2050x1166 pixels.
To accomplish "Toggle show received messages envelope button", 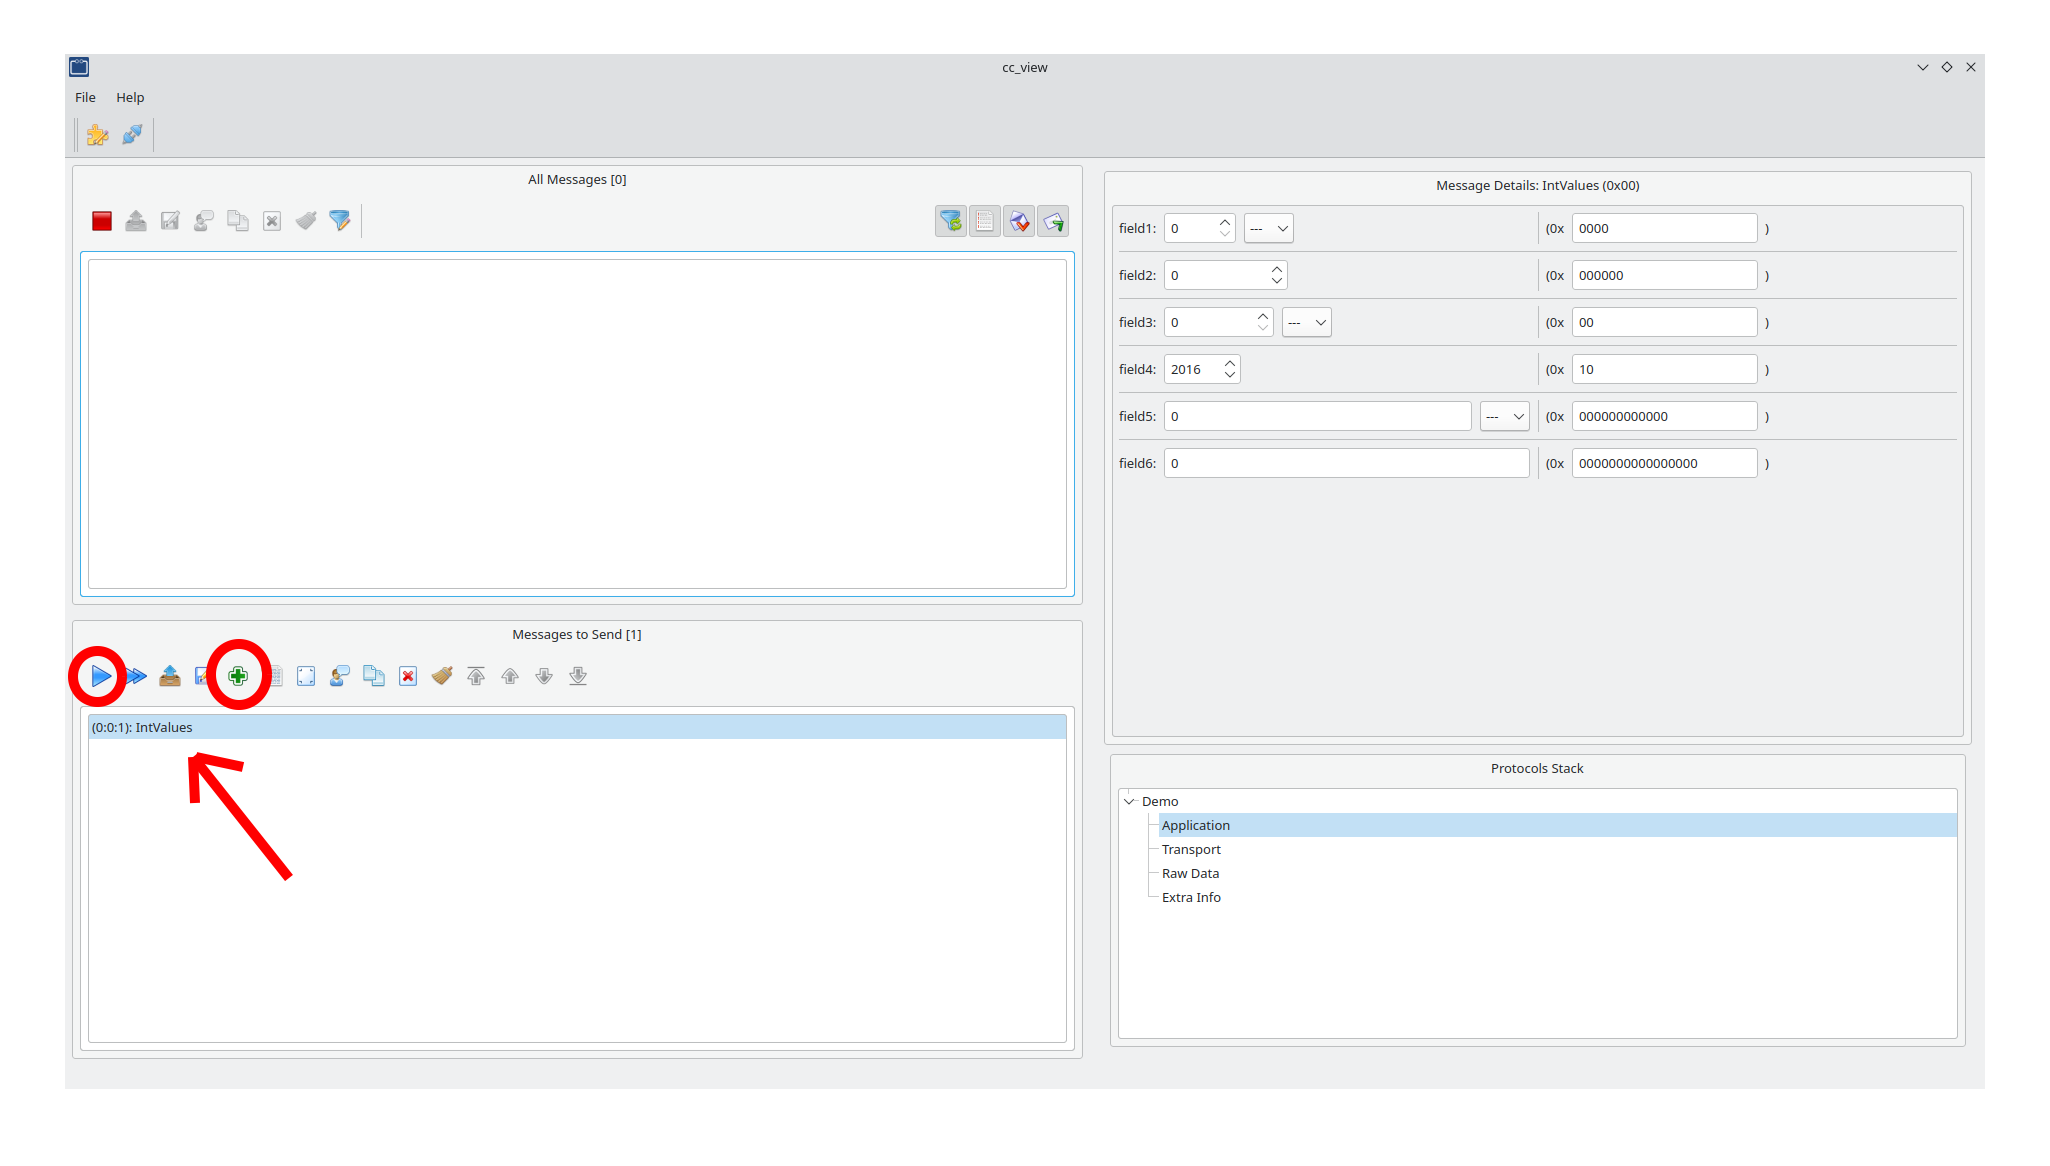I will click(x=1019, y=221).
